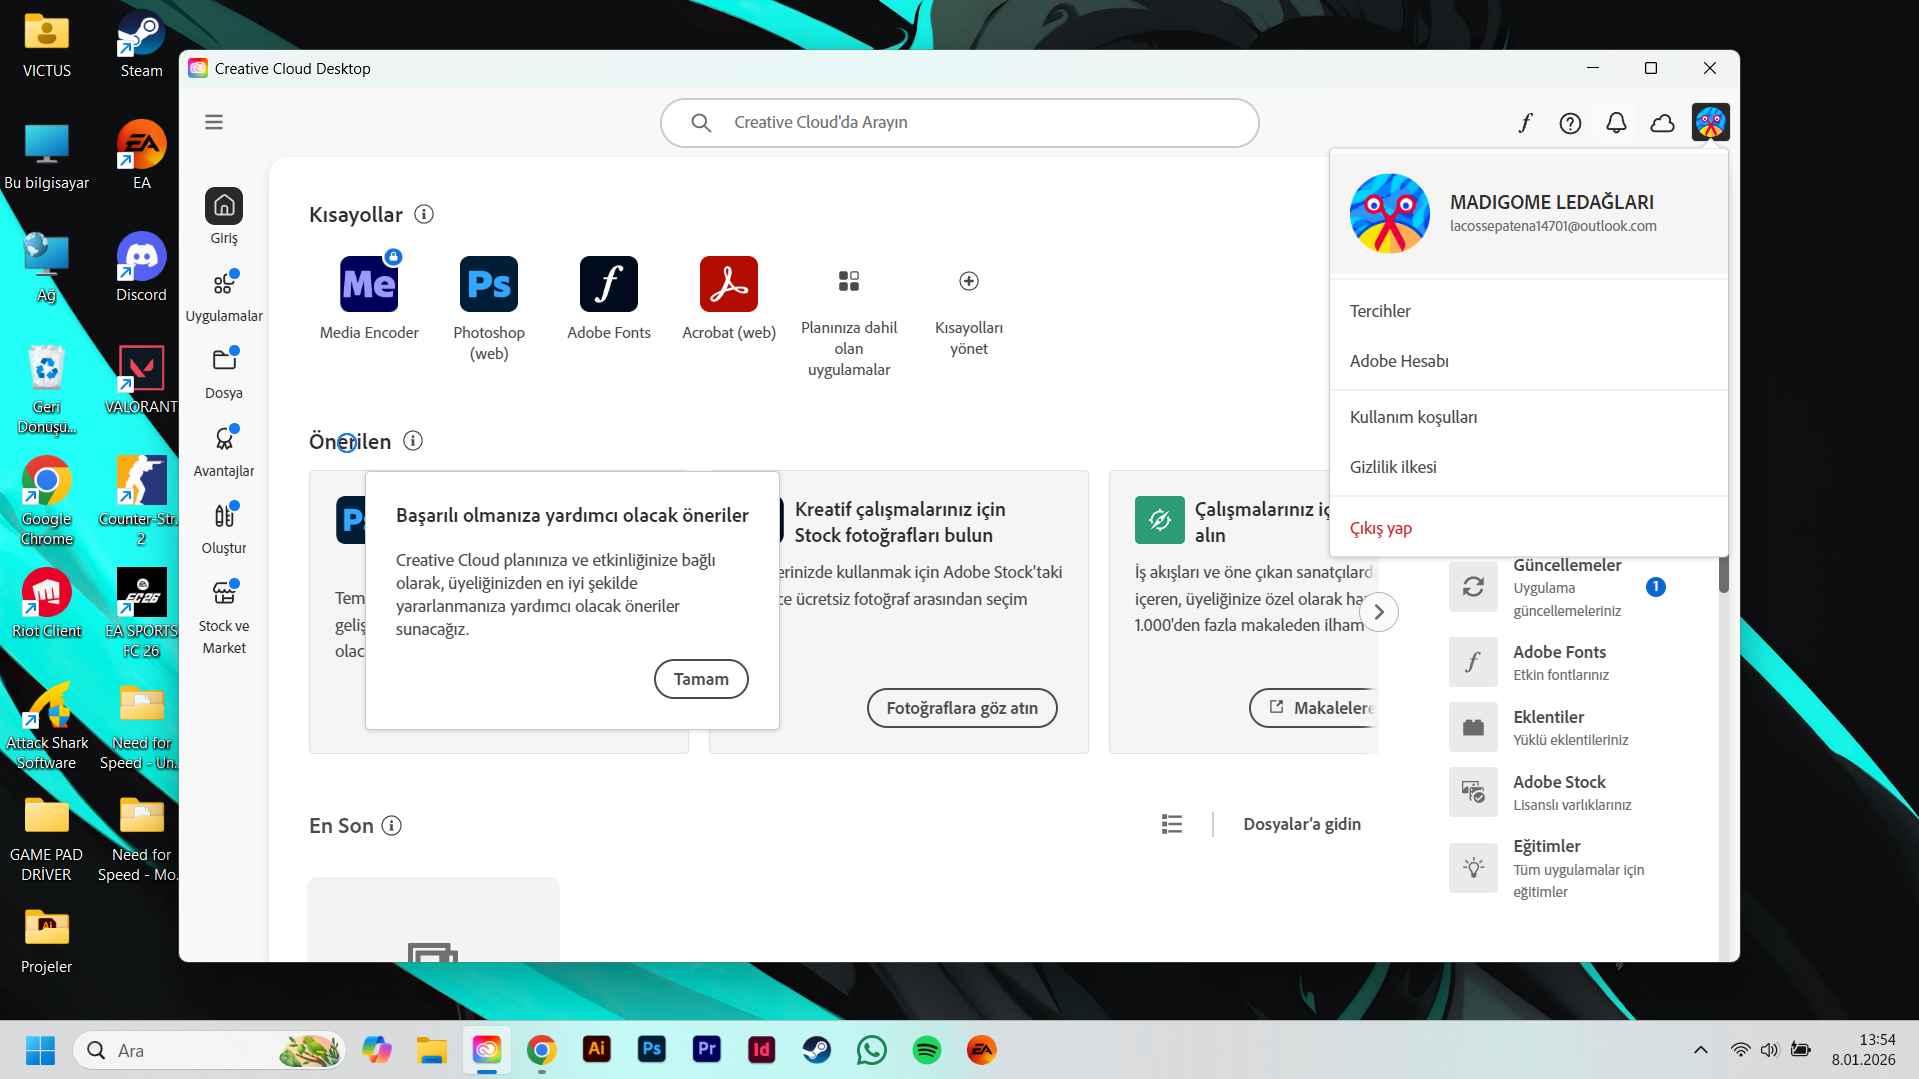Image resolution: width=1919 pixels, height=1079 pixels.
Task: Open the hamburger menu in Creative Cloud
Action: pyautogui.click(x=214, y=122)
